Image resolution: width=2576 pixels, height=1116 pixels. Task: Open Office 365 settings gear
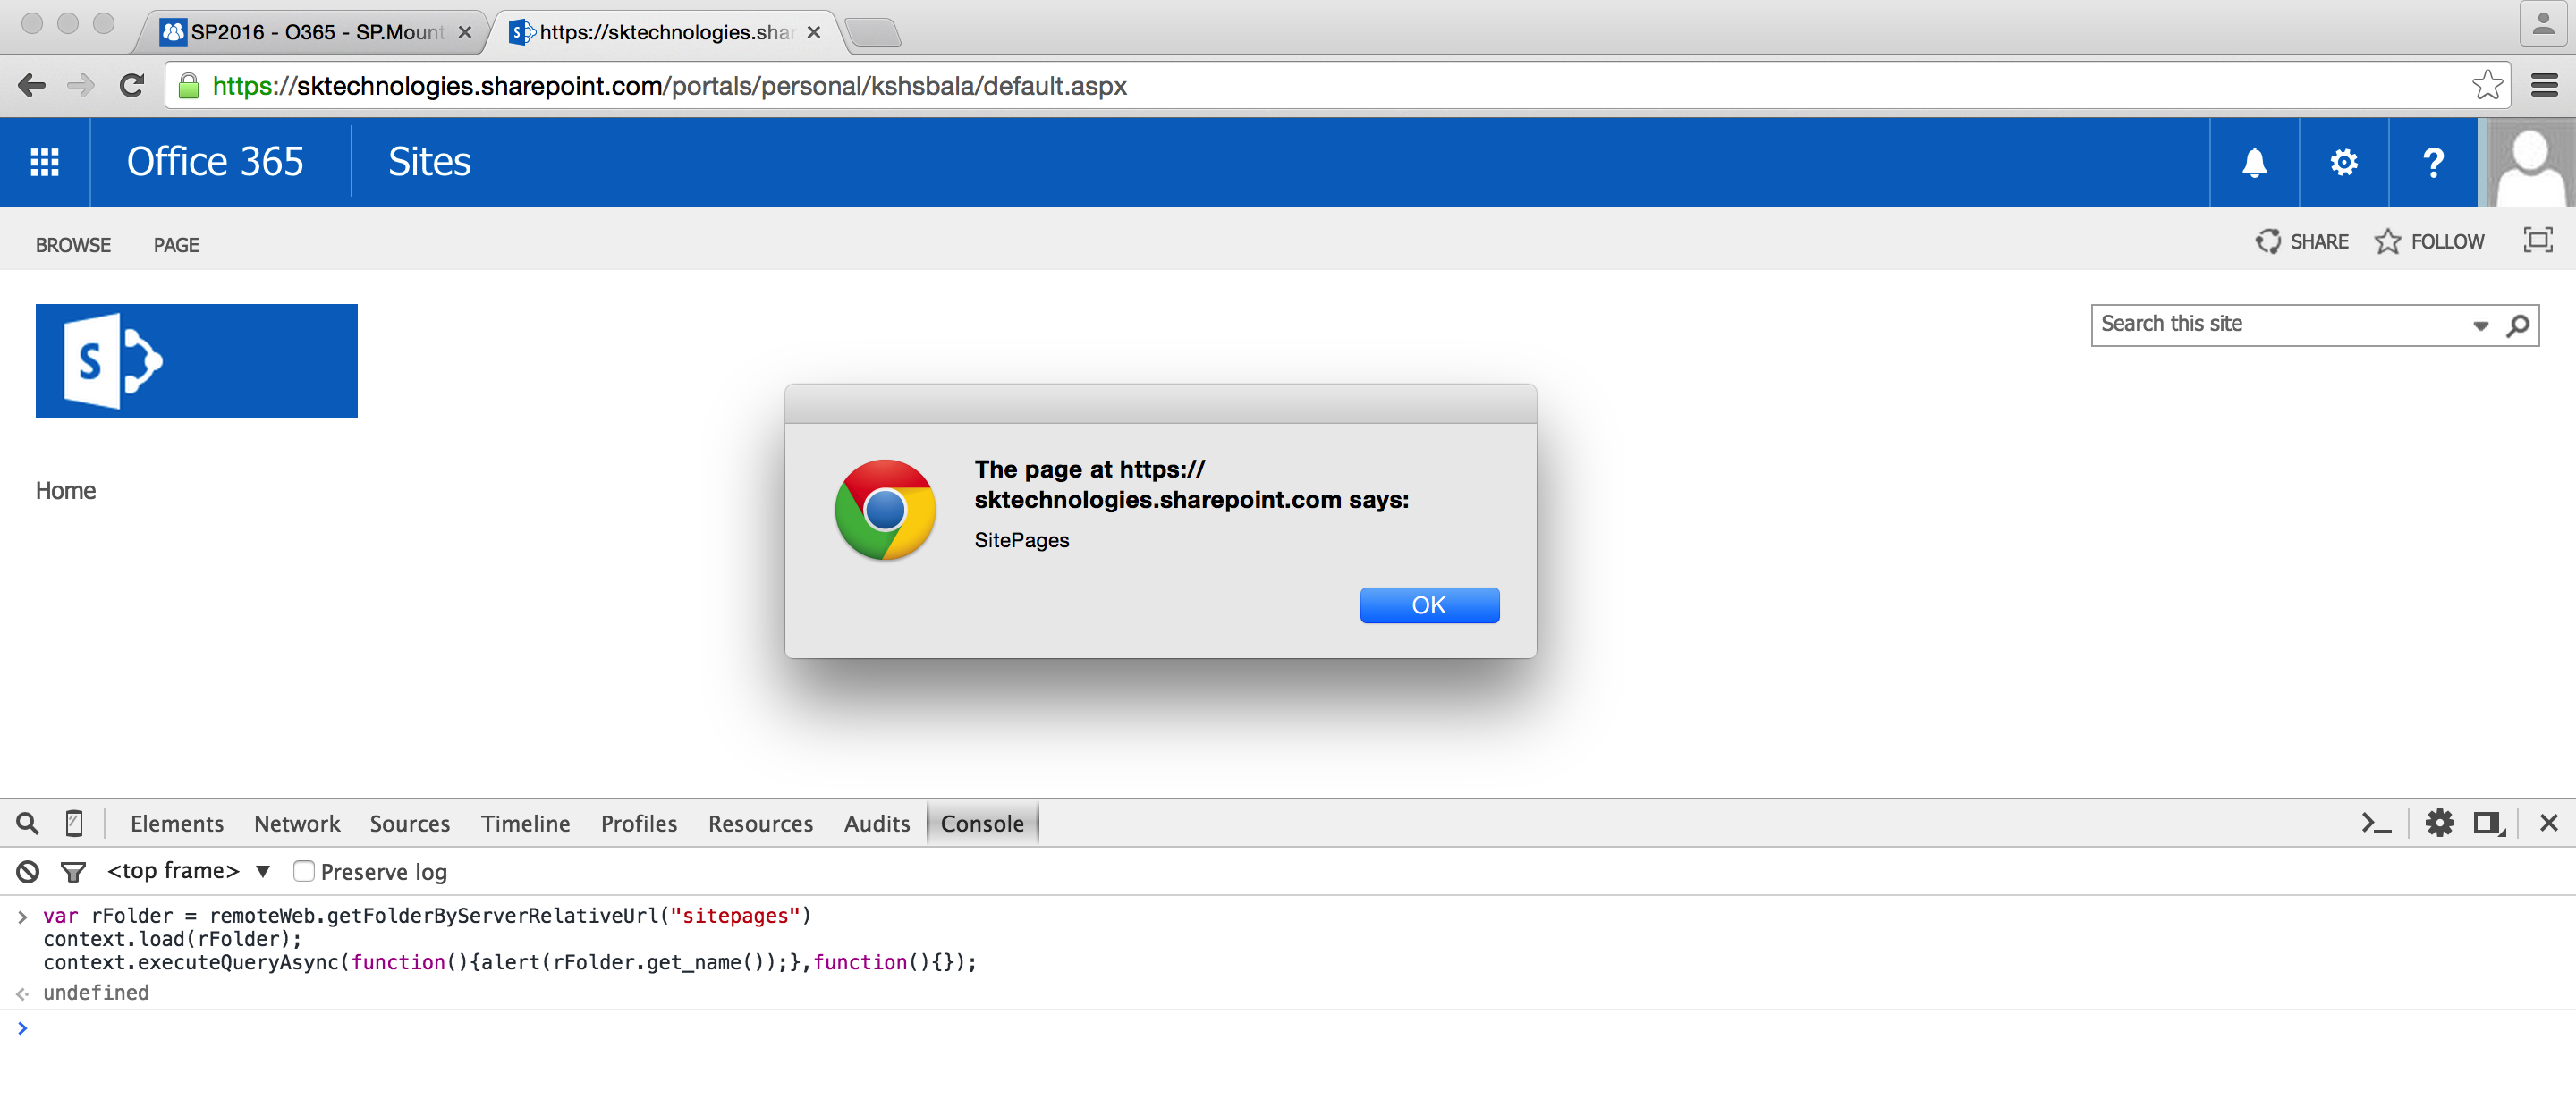tap(2343, 162)
